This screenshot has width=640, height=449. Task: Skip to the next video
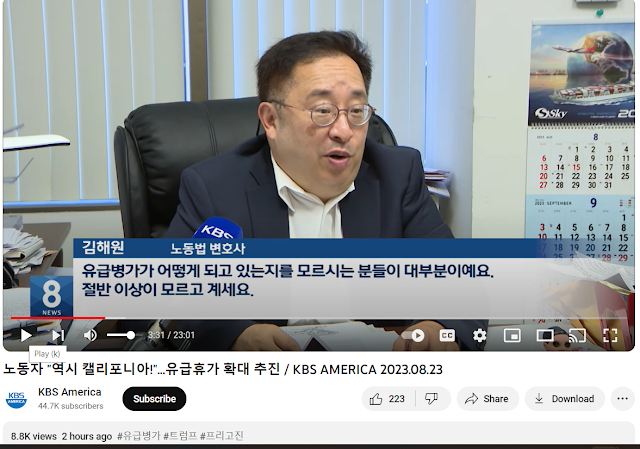coord(58,336)
